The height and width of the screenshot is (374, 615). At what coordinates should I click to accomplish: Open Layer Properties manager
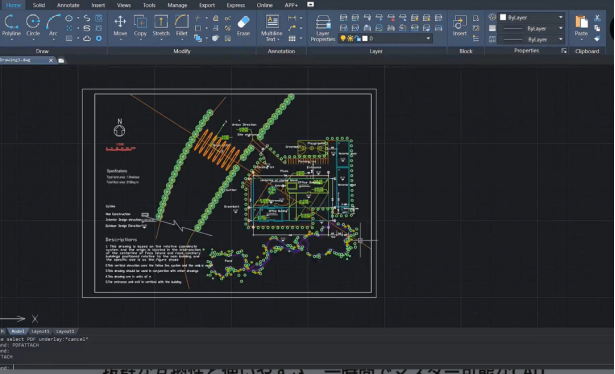323,27
